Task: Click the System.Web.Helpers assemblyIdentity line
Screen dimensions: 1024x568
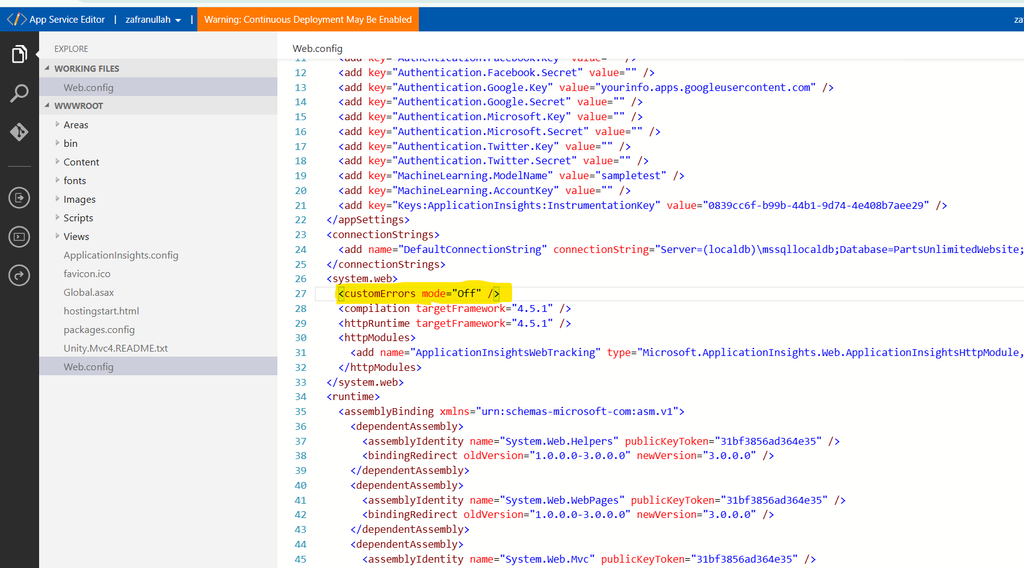Action: (x=601, y=441)
